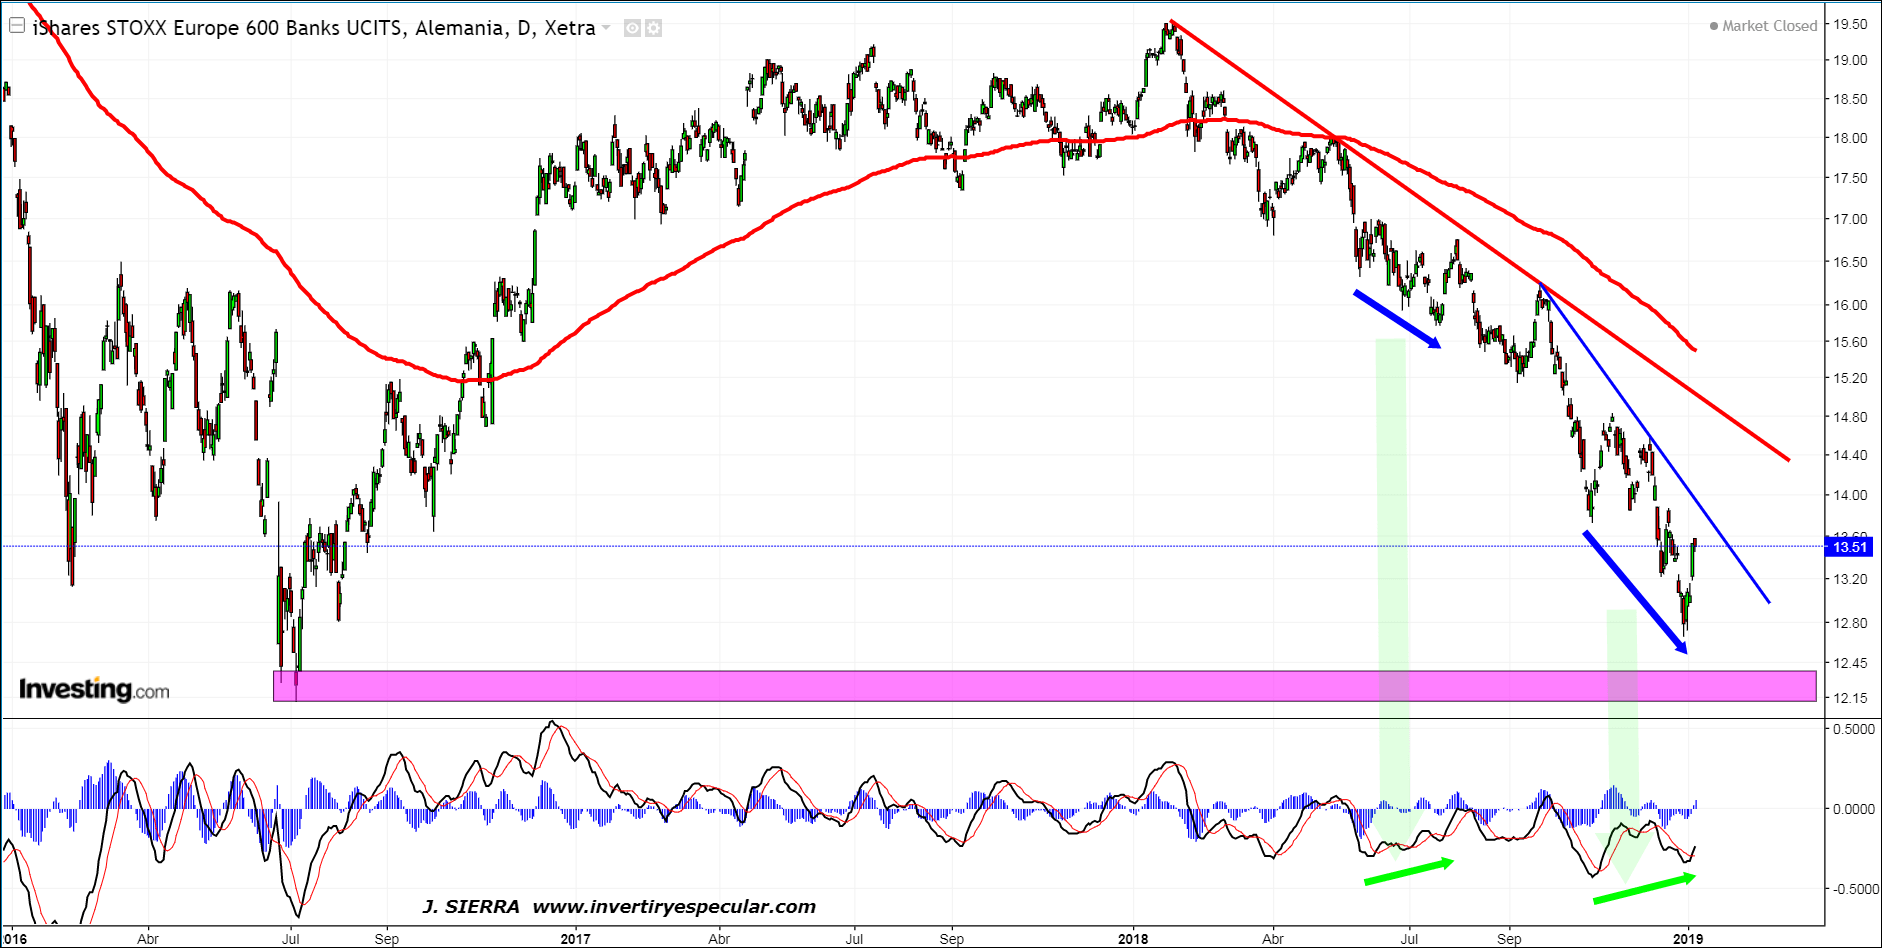Click the iShares STOXX Europe 600 Banks title

[313, 28]
